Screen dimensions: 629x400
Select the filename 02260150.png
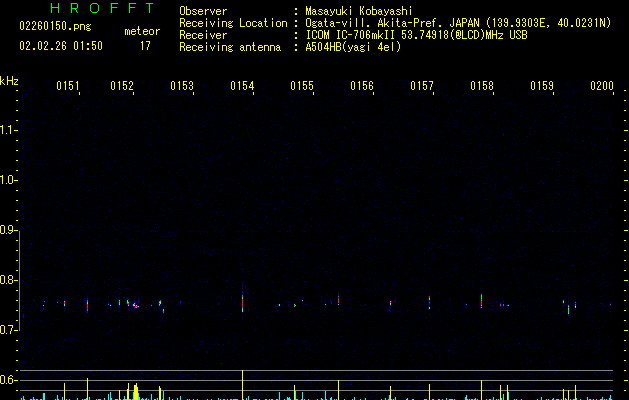[x=55, y=26]
